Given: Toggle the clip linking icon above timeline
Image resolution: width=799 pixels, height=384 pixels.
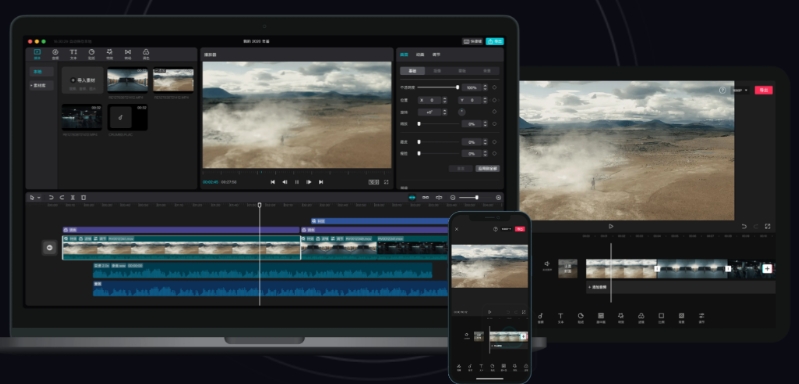Looking at the screenshot, I should click(425, 198).
